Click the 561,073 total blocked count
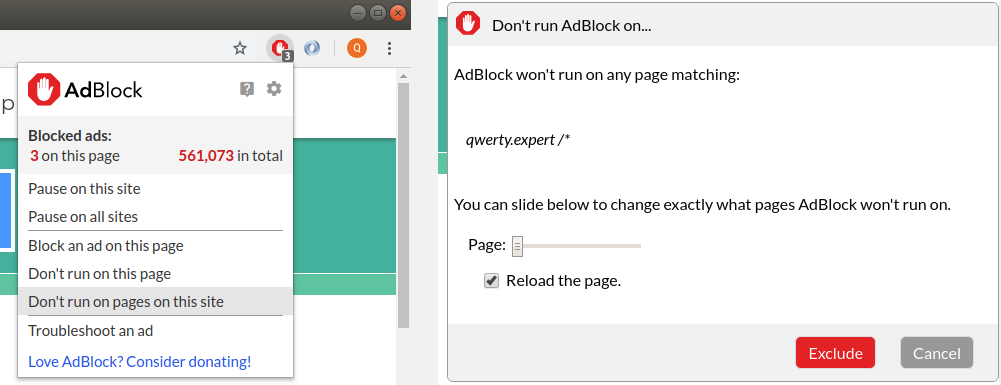 tap(206, 156)
